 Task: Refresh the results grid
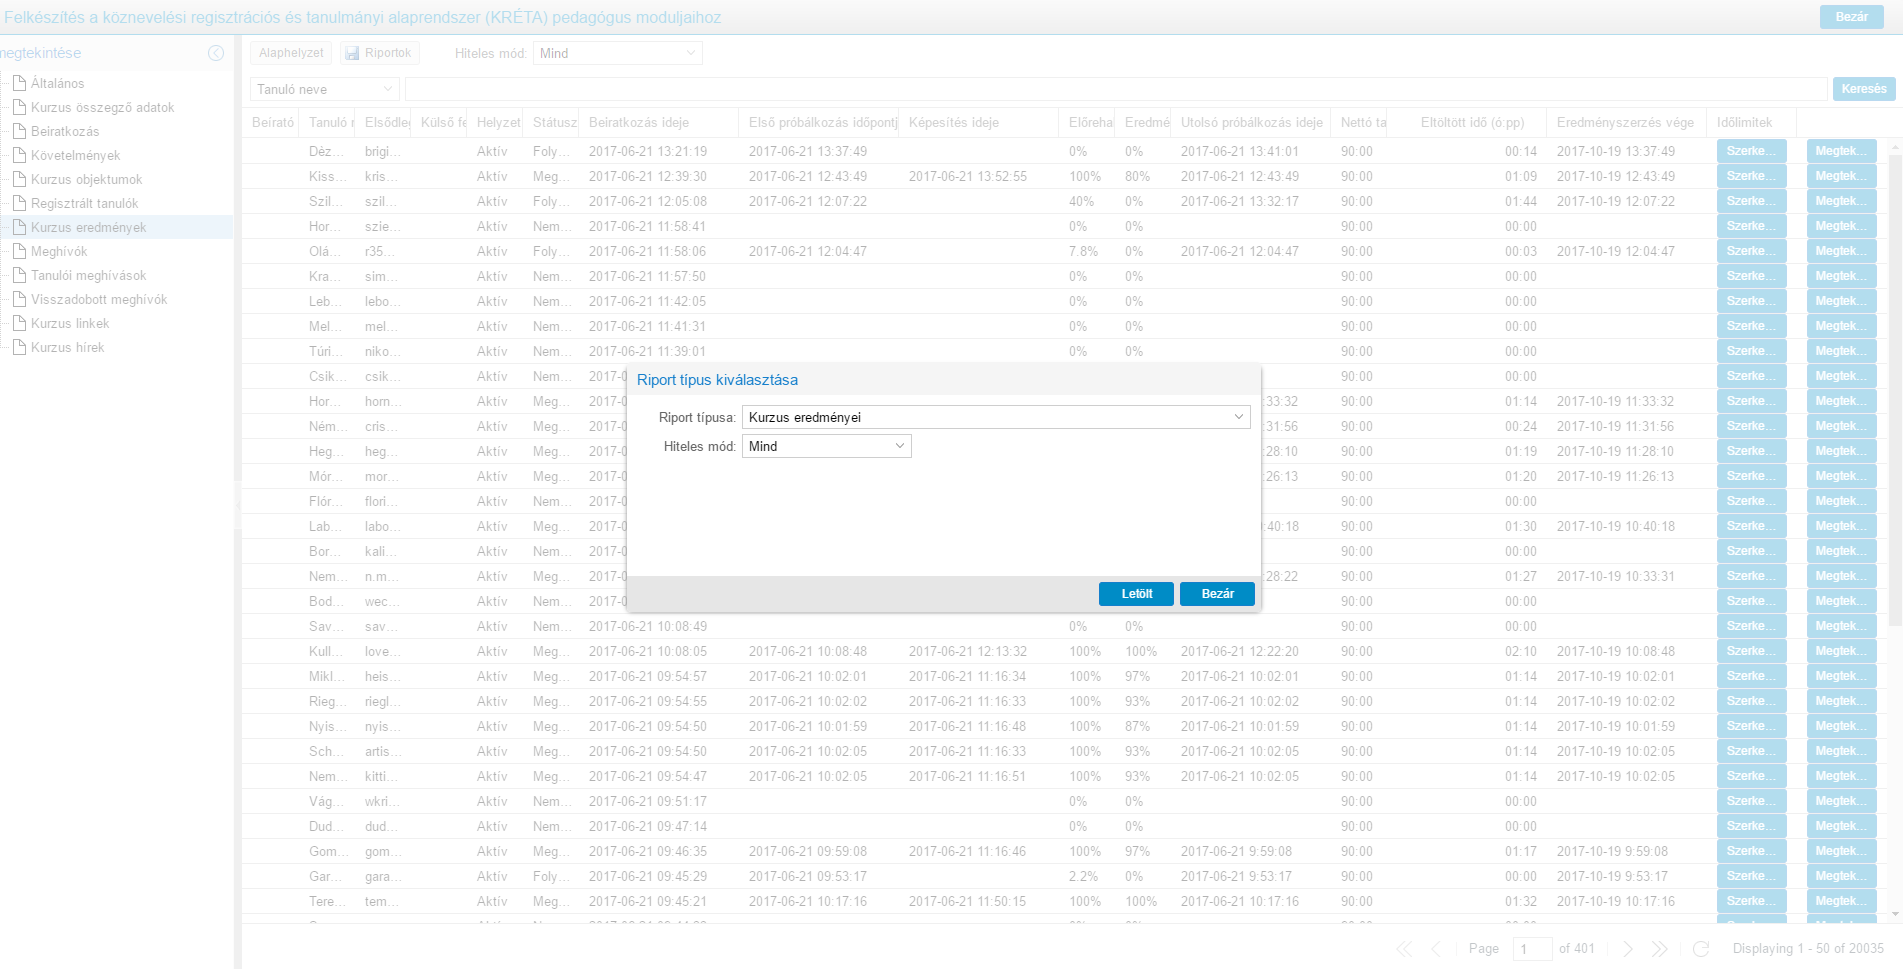[x=1701, y=948]
